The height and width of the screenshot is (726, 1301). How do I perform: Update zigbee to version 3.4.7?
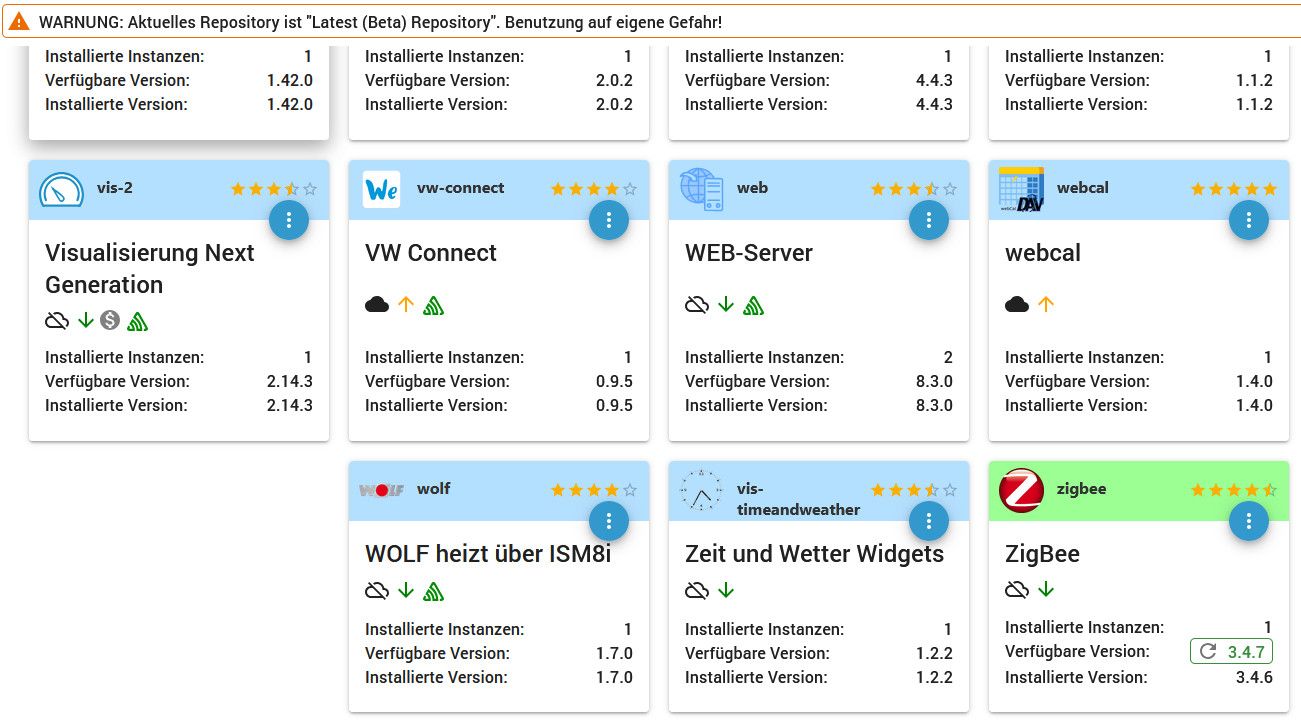click(x=1231, y=652)
